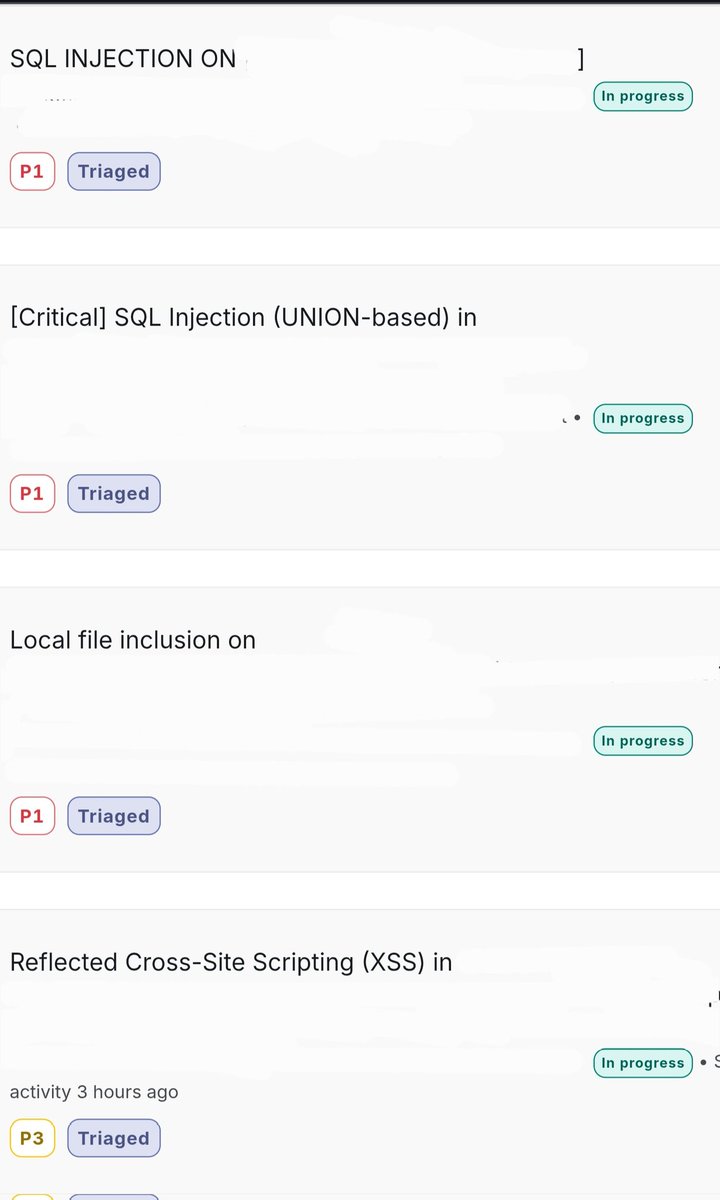The height and width of the screenshot is (1200, 720).
Task: Click the bullet dot beside UNION-based report's In progress
Action: coord(577,418)
